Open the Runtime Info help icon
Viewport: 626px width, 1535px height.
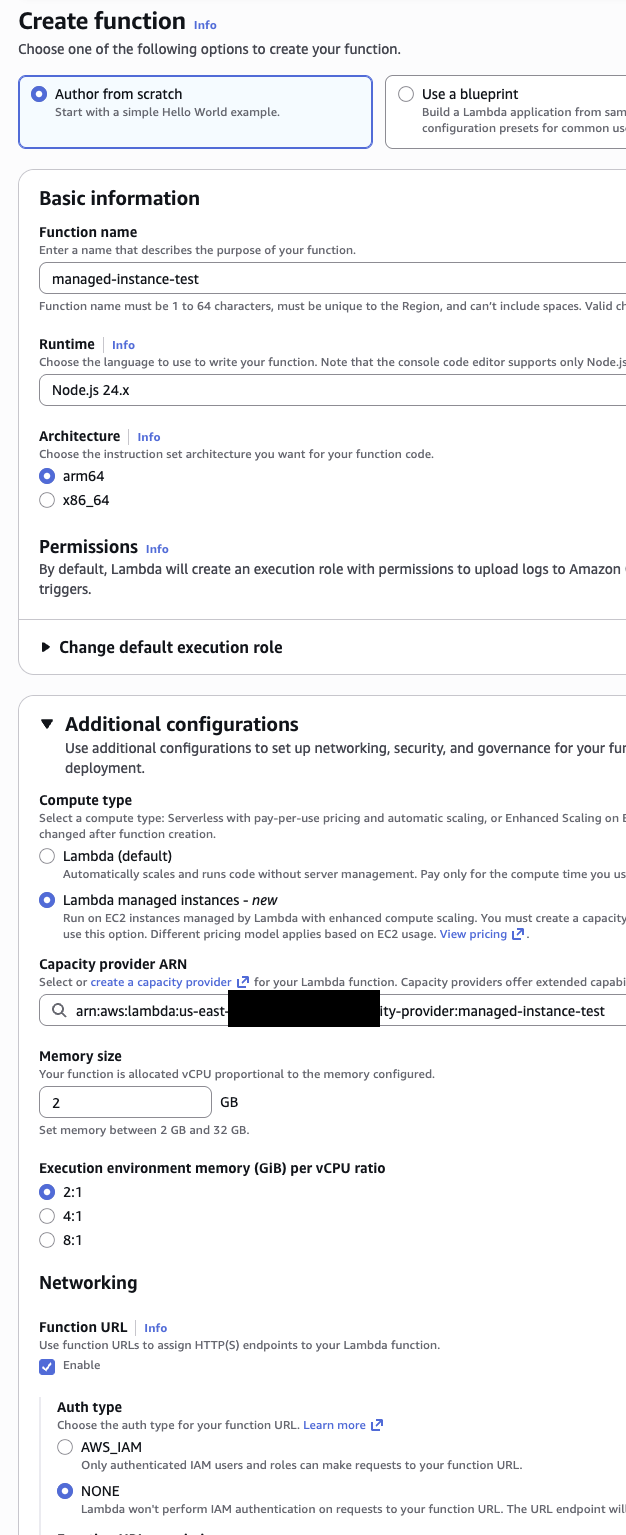click(122, 344)
